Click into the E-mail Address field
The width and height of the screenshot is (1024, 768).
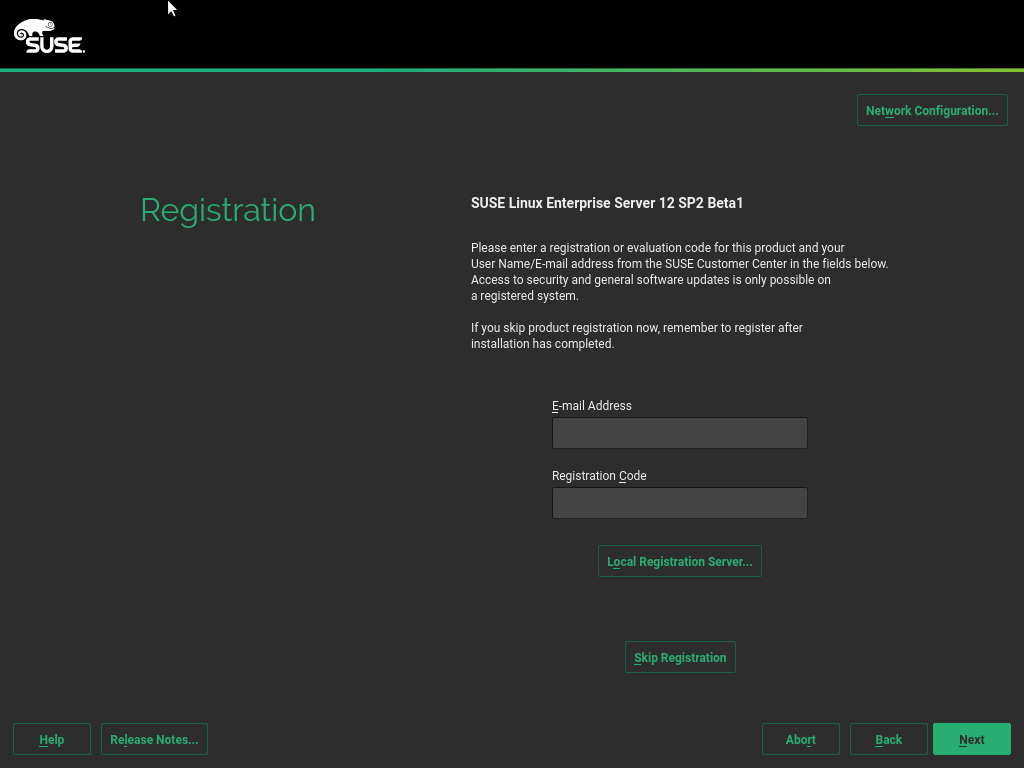tap(679, 433)
